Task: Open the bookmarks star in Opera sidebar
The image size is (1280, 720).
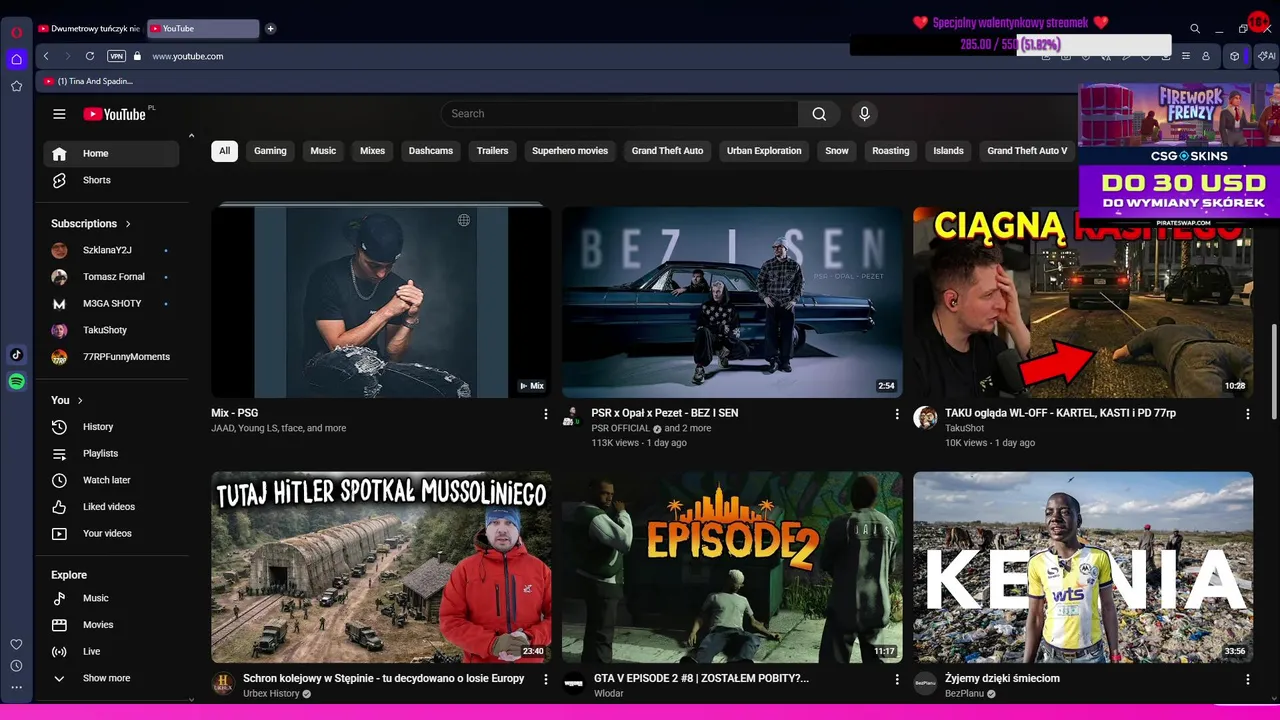Action: [16, 87]
